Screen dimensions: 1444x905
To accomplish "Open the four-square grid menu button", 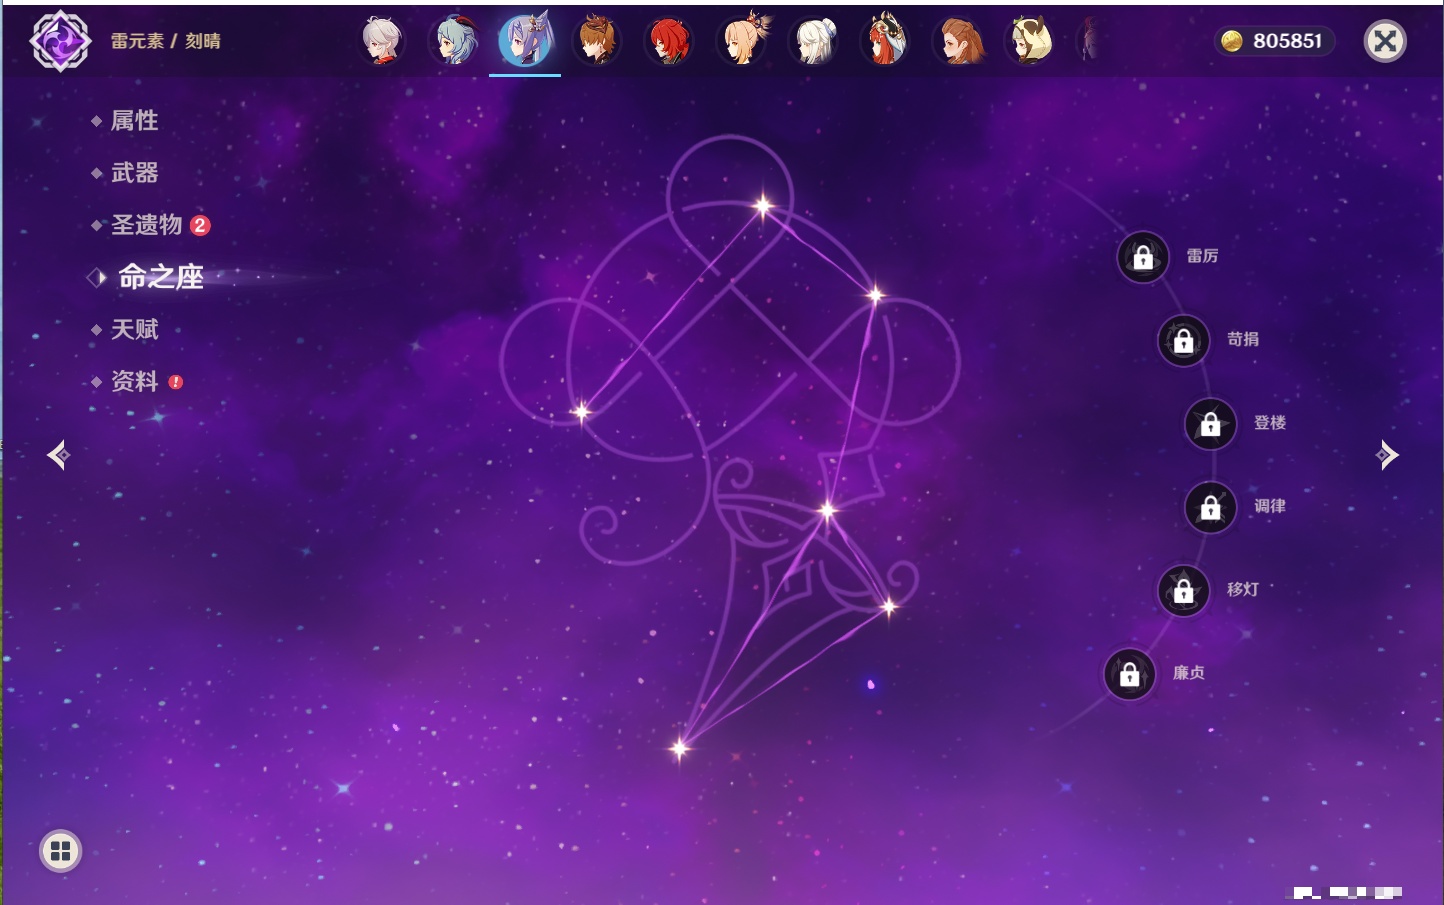I will (60, 851).
